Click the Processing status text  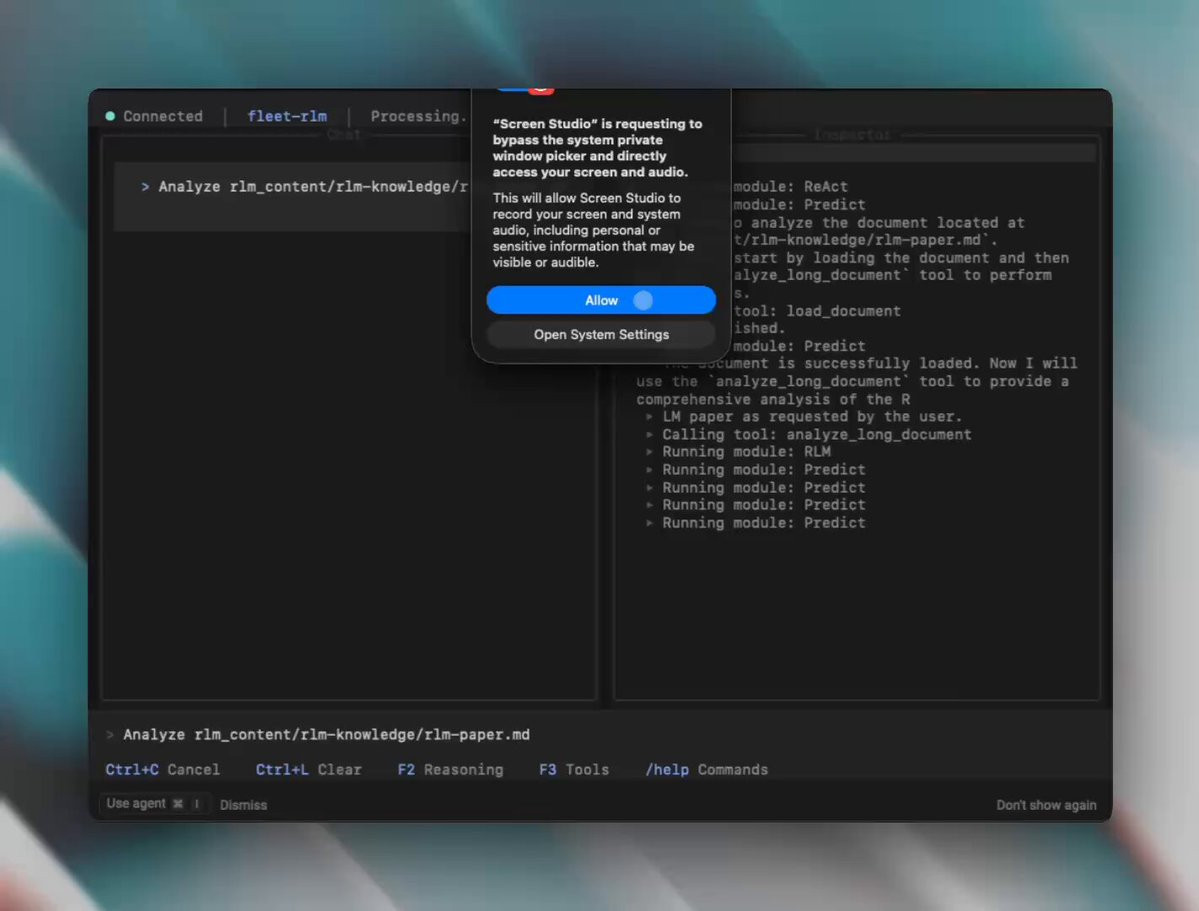coord(418,116)
